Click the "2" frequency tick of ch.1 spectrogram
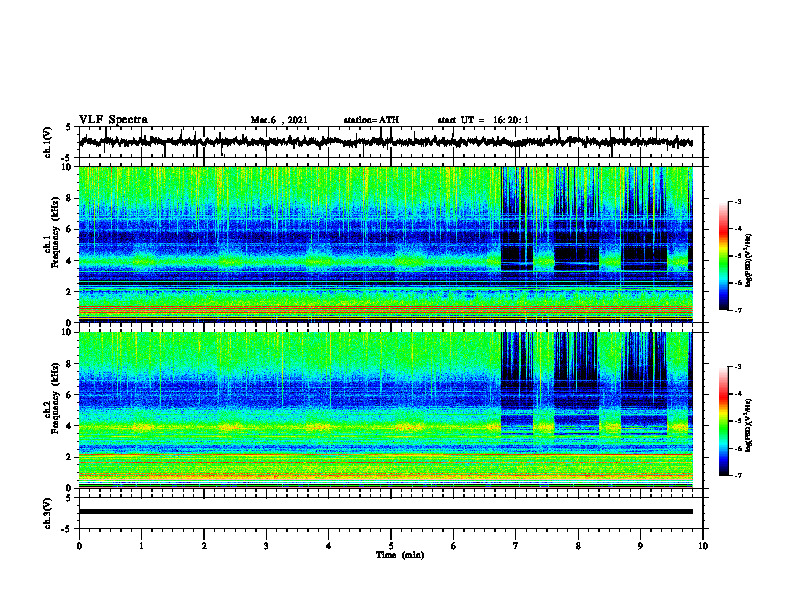This screenshot has width=792, height=612. [70, 291]
